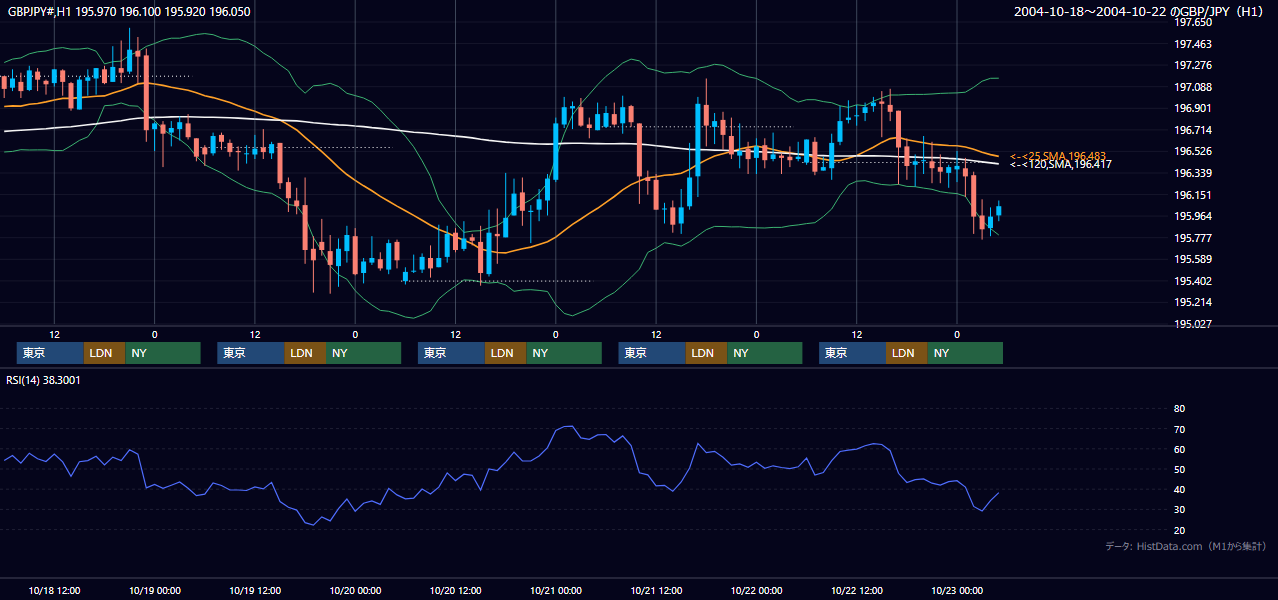Click price axis value 196.901
Image resolution: width=1278 pixels, height=600 pixels.
[1193, 108]
